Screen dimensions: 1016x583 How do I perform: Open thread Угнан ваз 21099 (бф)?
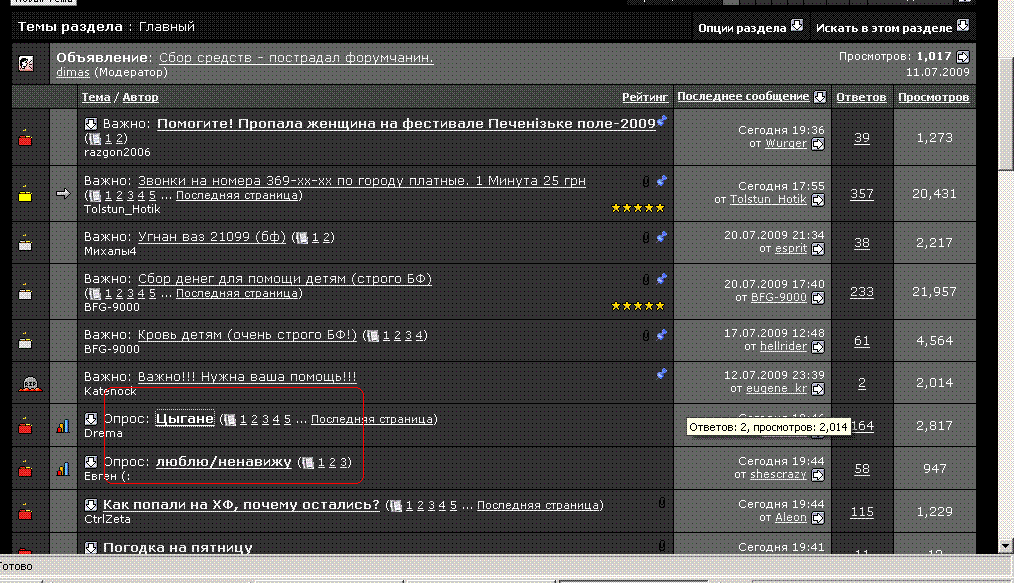pyautogui.click(x=212, y=237)
